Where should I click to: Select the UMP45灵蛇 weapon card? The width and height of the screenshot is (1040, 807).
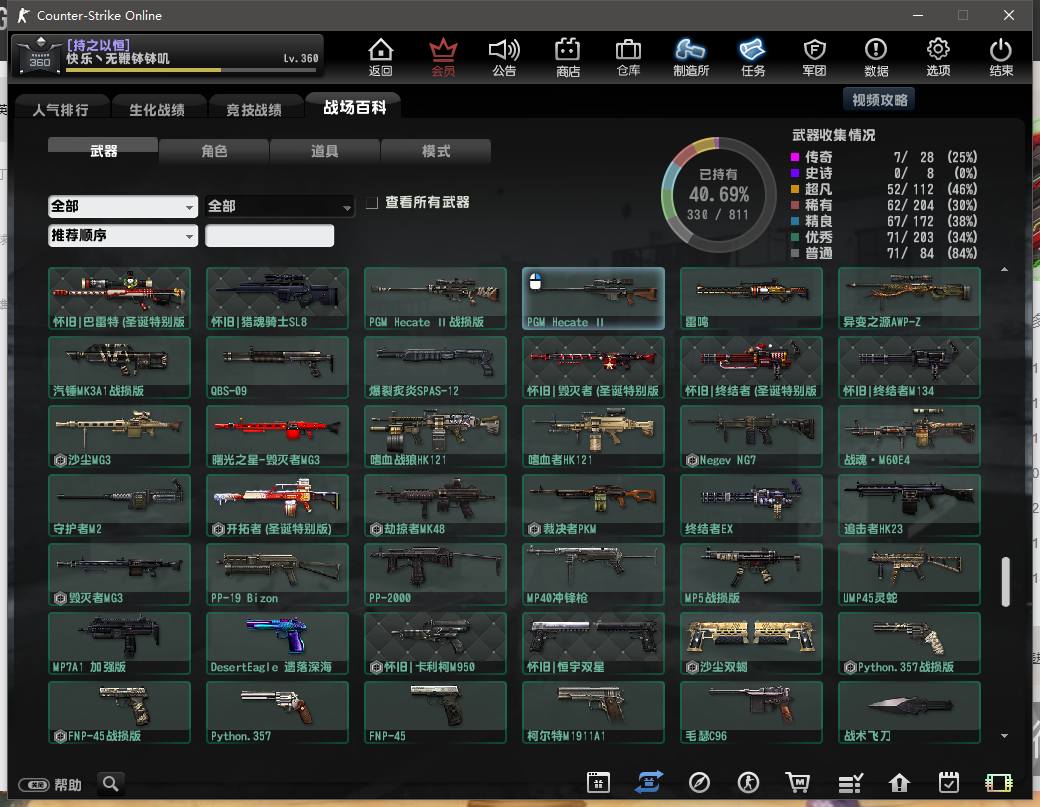pos(909,574)
